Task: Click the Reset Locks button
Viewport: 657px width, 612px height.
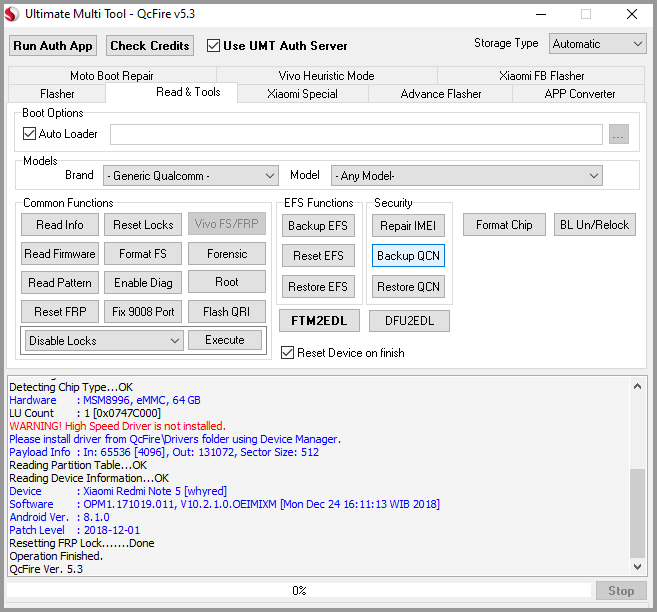Action: point(143,225)
